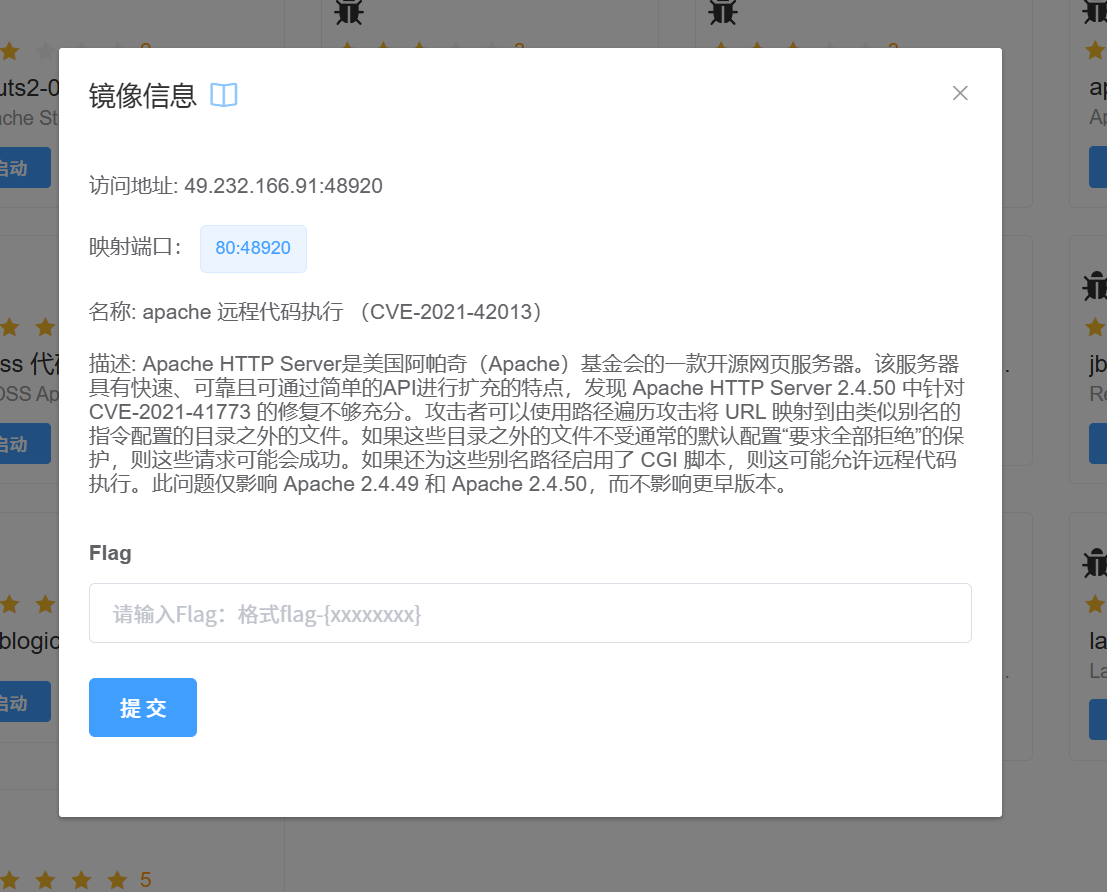Submit the flag with 提交 button

(x=143, y=708)
